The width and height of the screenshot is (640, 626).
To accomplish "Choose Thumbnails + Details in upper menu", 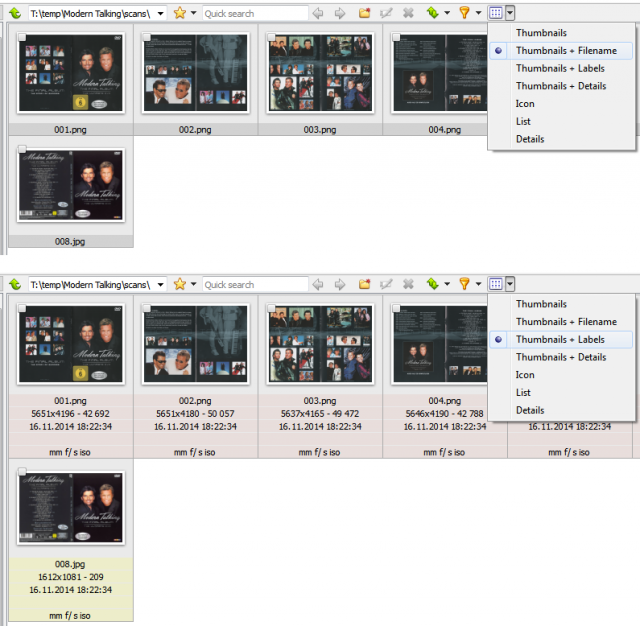I will pos(561,86).
